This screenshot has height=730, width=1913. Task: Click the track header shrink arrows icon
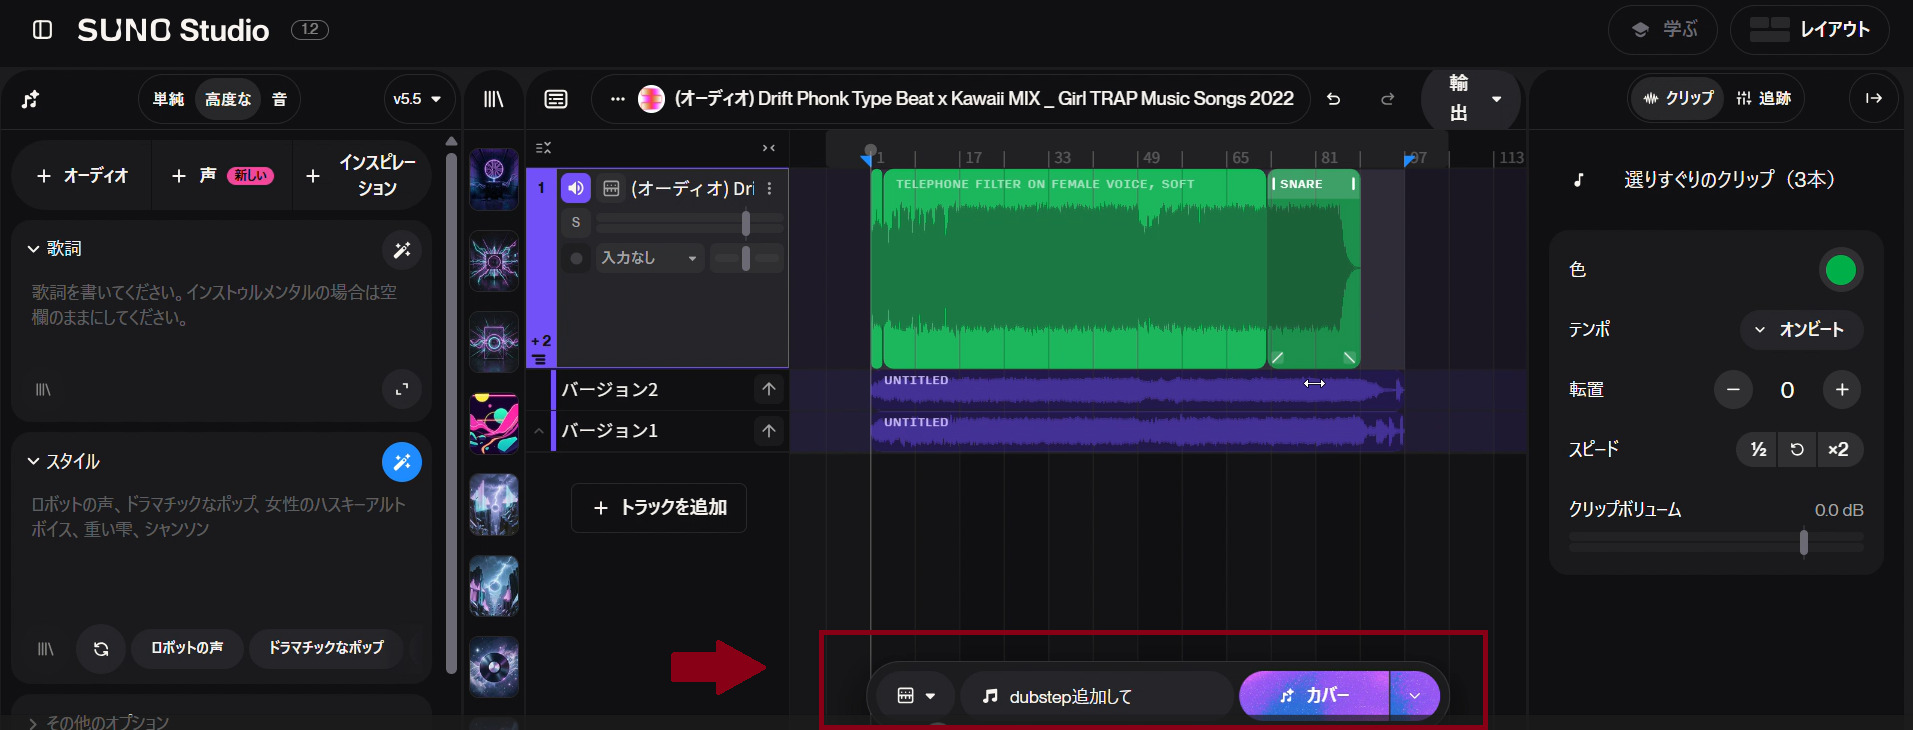coord(769,148)
